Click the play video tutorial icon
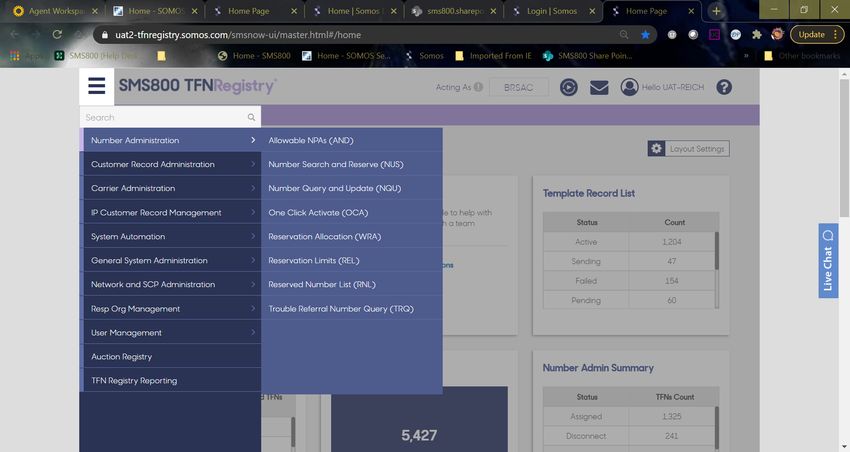850x452 pixels. pos(568,87)
